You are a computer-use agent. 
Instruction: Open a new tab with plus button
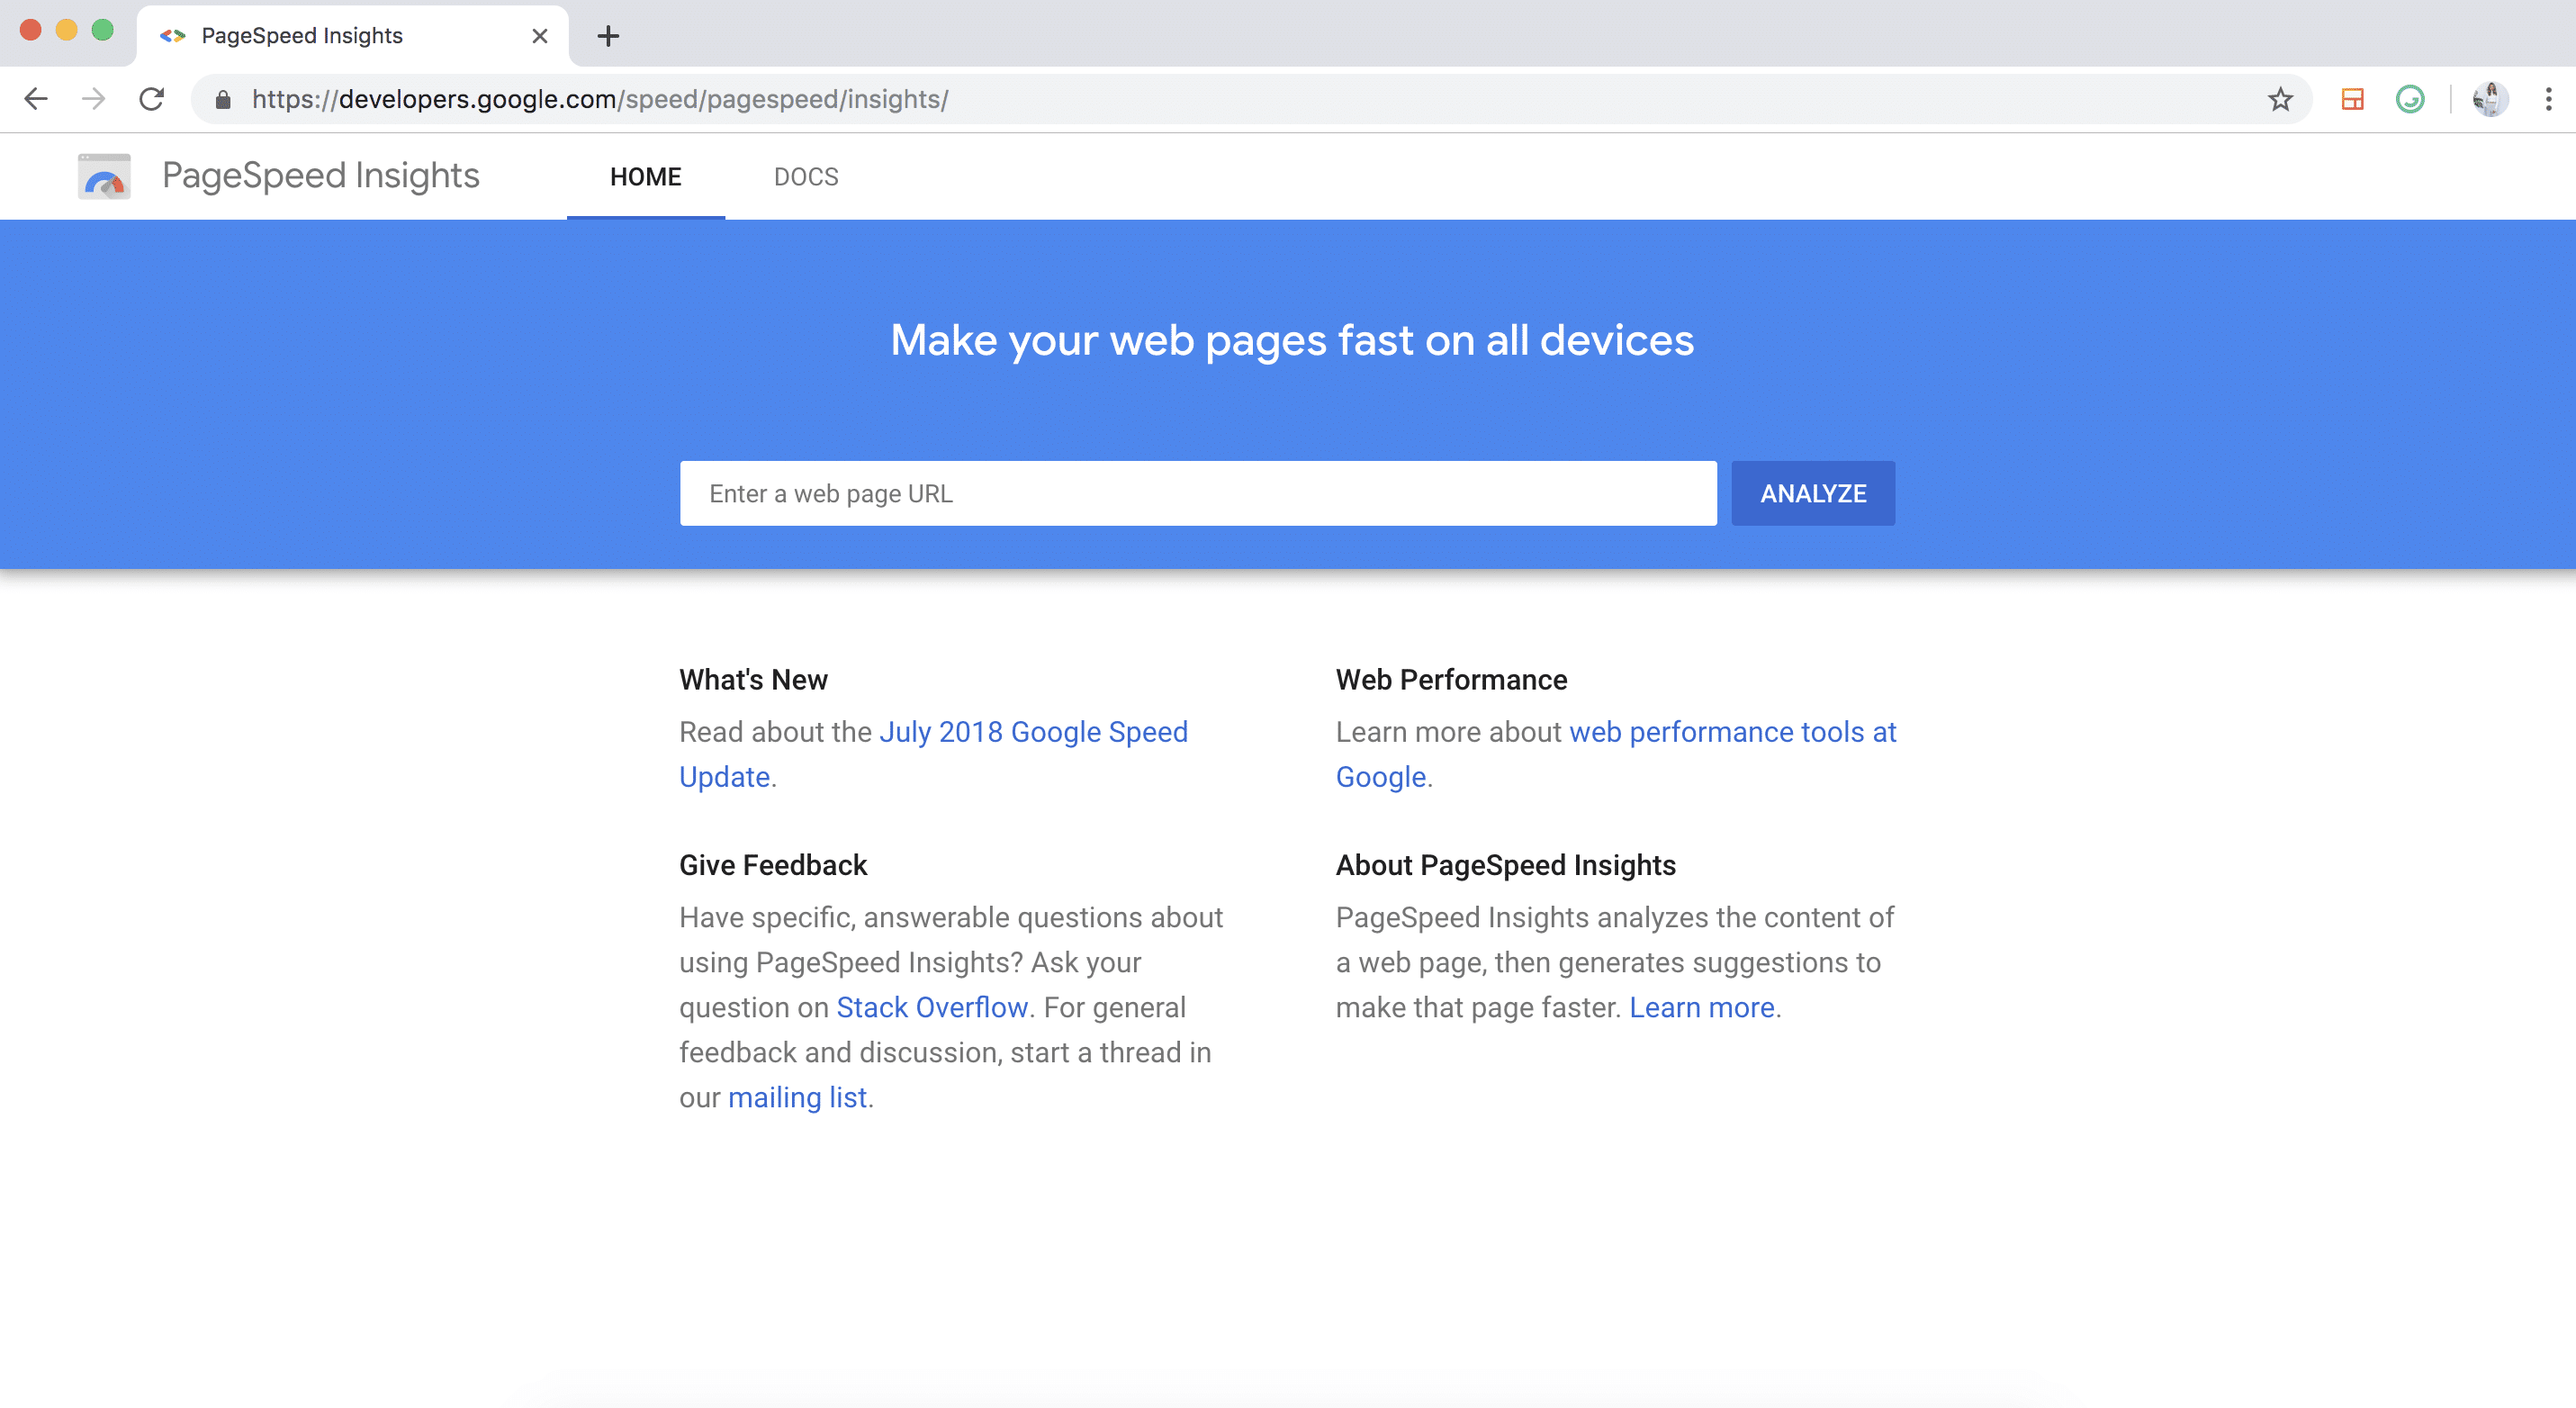(608, 36)
